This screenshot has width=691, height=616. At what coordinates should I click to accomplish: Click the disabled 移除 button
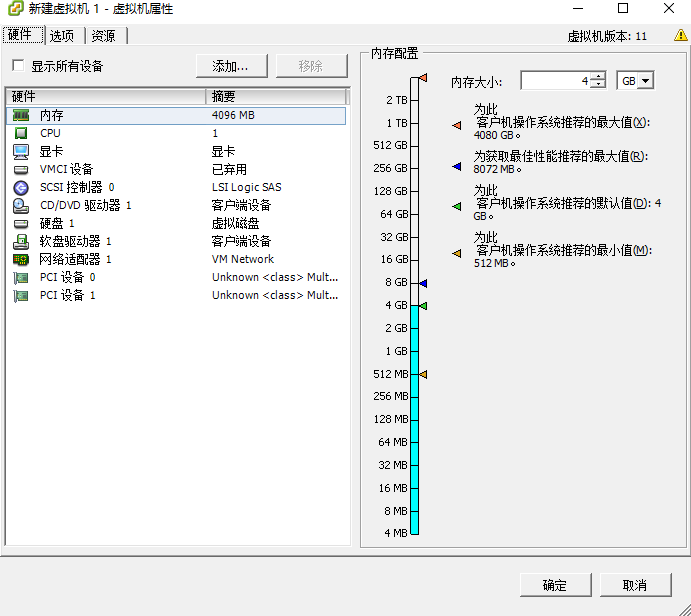pos(312,66)
